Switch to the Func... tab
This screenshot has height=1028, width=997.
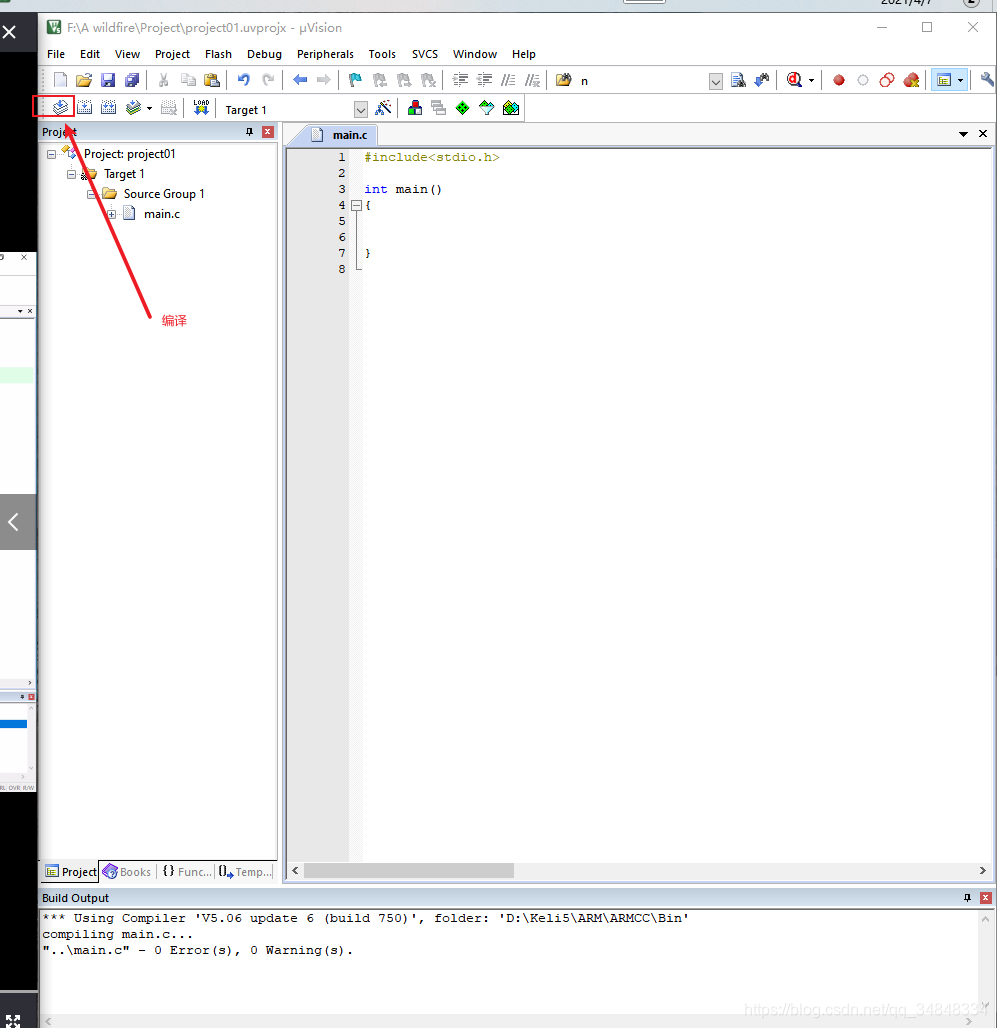(x=187, y=871)
